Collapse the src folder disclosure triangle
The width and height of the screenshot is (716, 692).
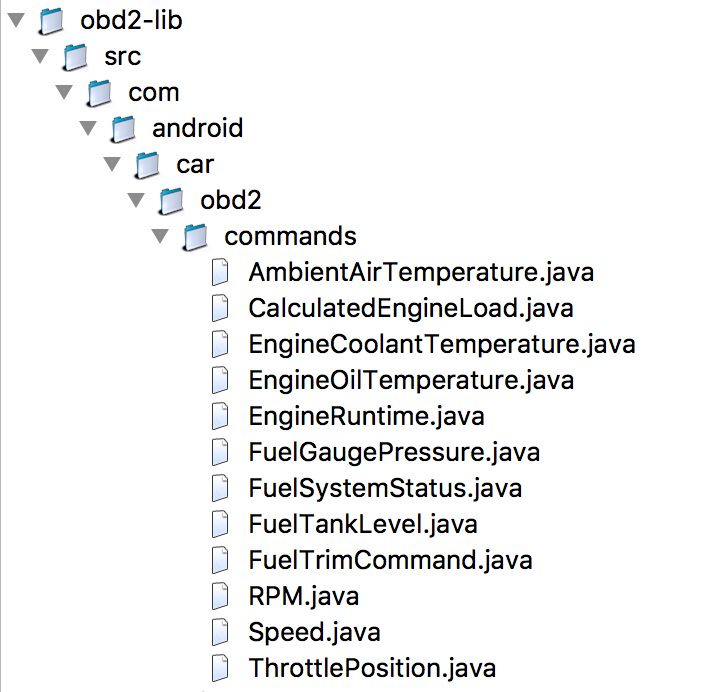pyautogui.click(x=40, y=57)
